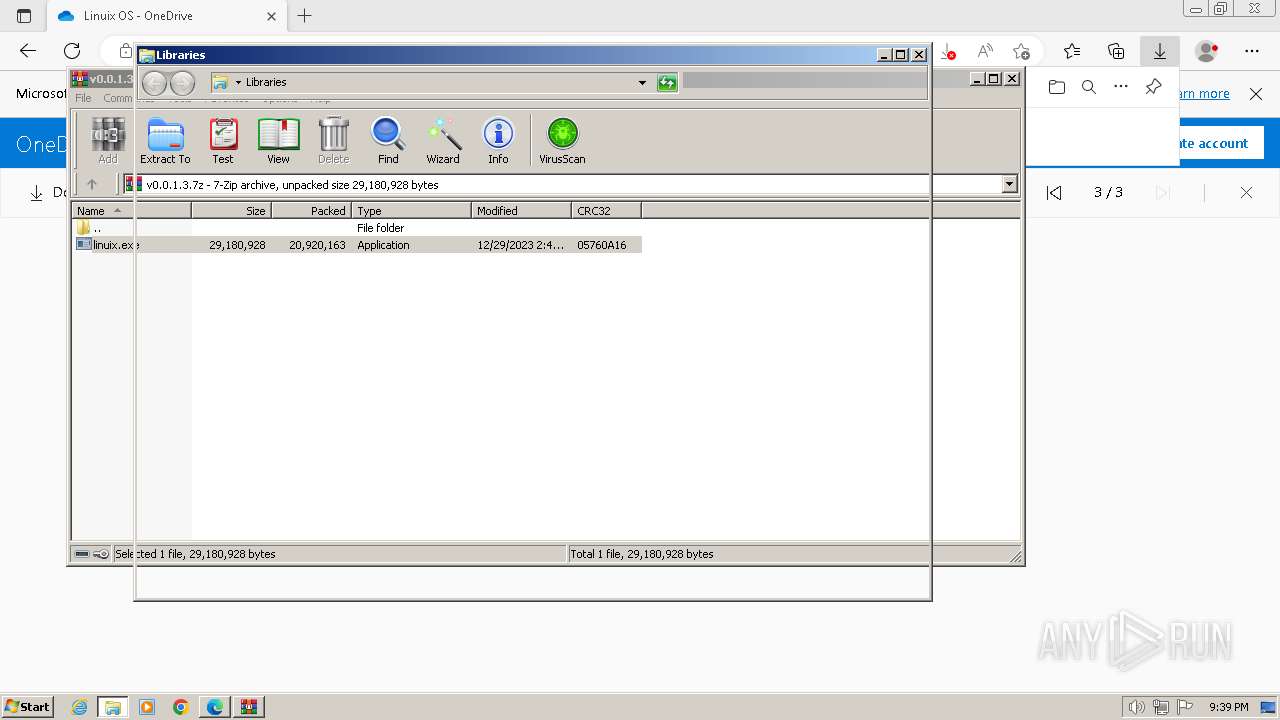
Task: Click the Extract To icon in WinRAR
Action: [x=165, y=141]
